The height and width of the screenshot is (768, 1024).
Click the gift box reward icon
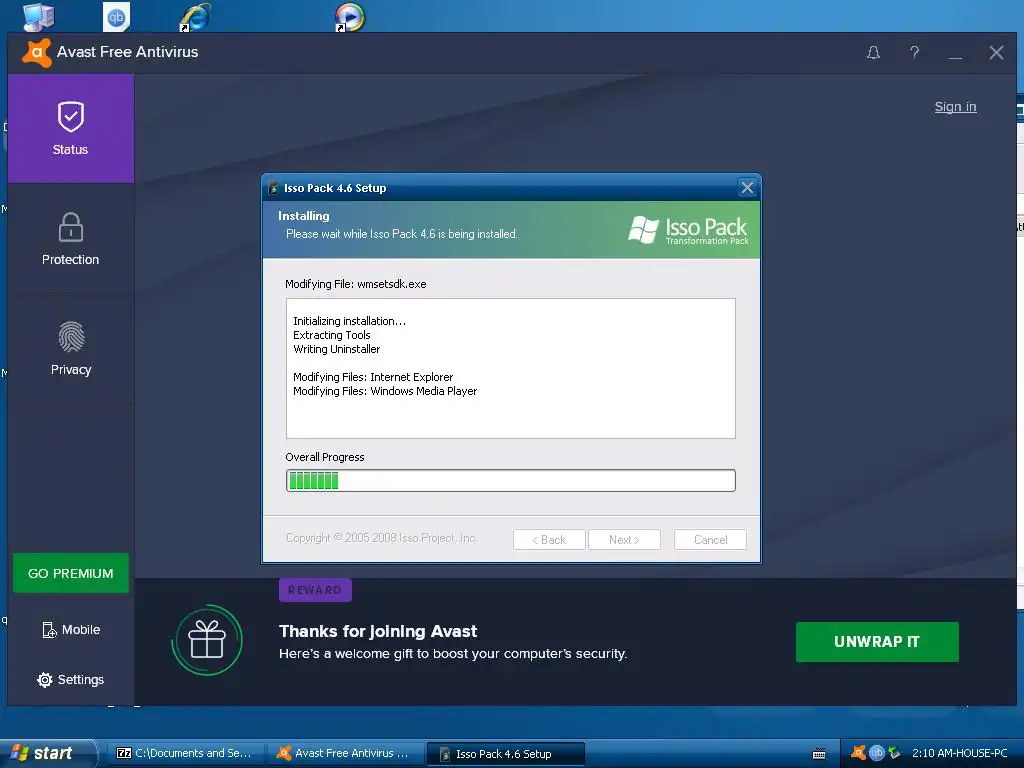207,639
